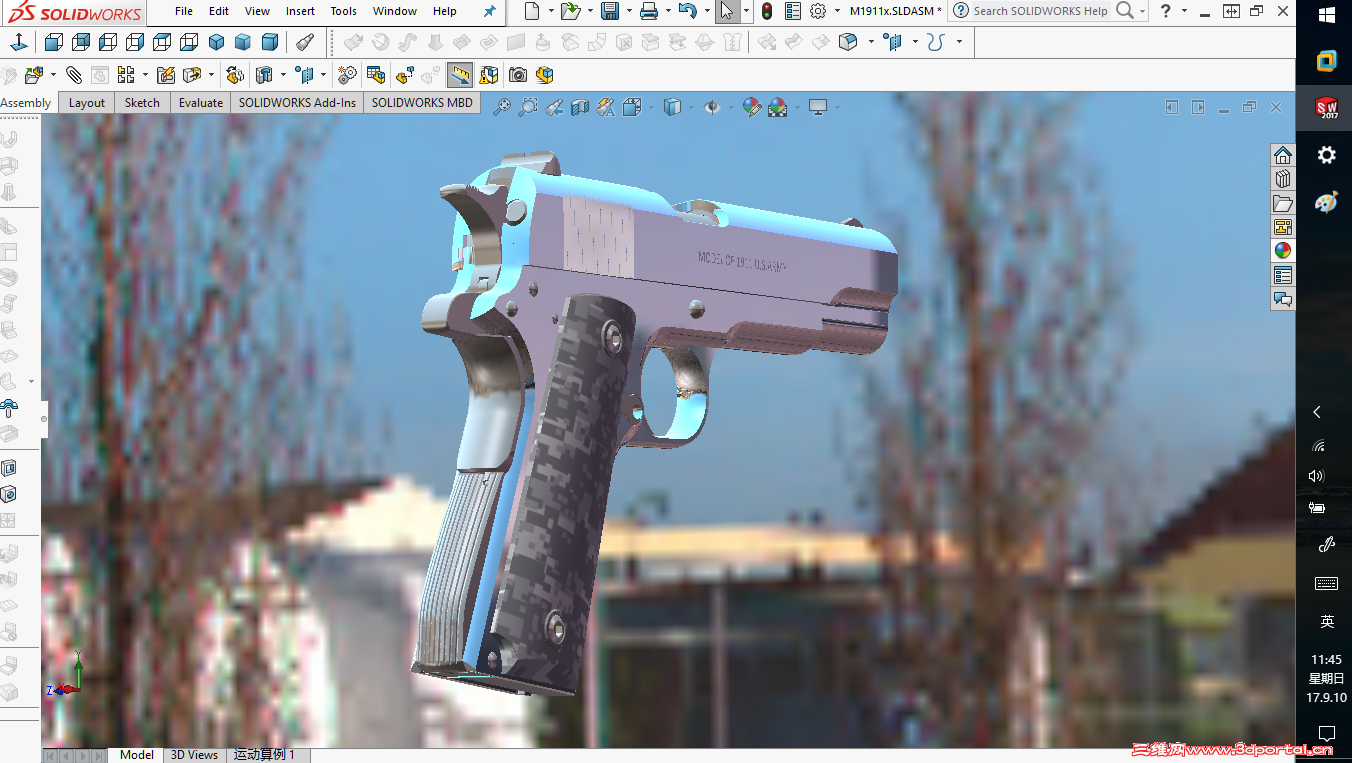
Task: Open the Design Library panel
Action: coord(1283,178)
